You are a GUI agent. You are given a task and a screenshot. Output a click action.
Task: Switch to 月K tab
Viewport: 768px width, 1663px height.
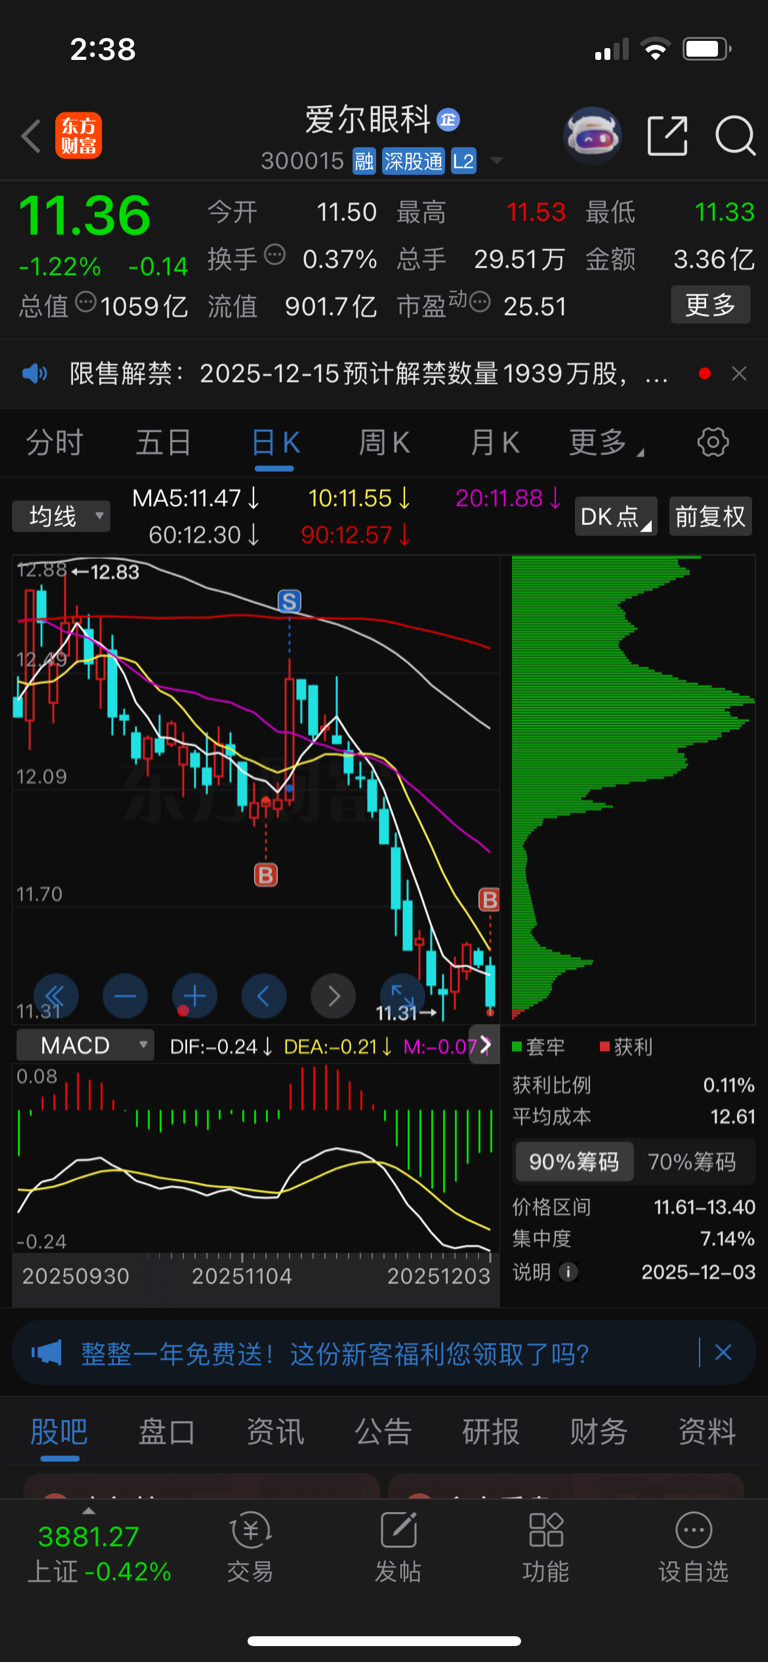[494, 442]
